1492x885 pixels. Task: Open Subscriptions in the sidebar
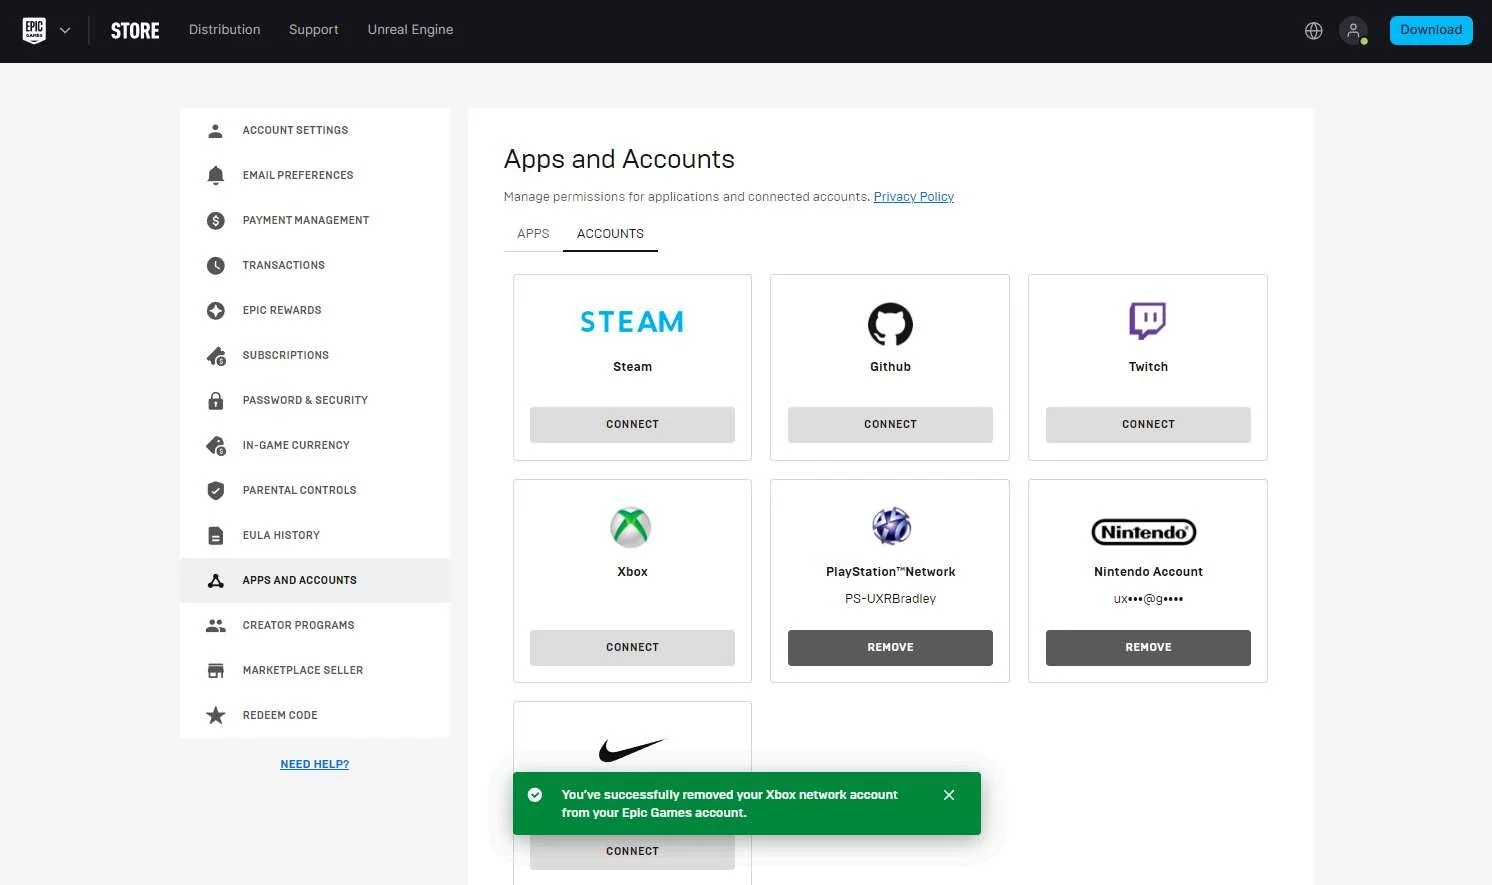click(x=315, y=356)
